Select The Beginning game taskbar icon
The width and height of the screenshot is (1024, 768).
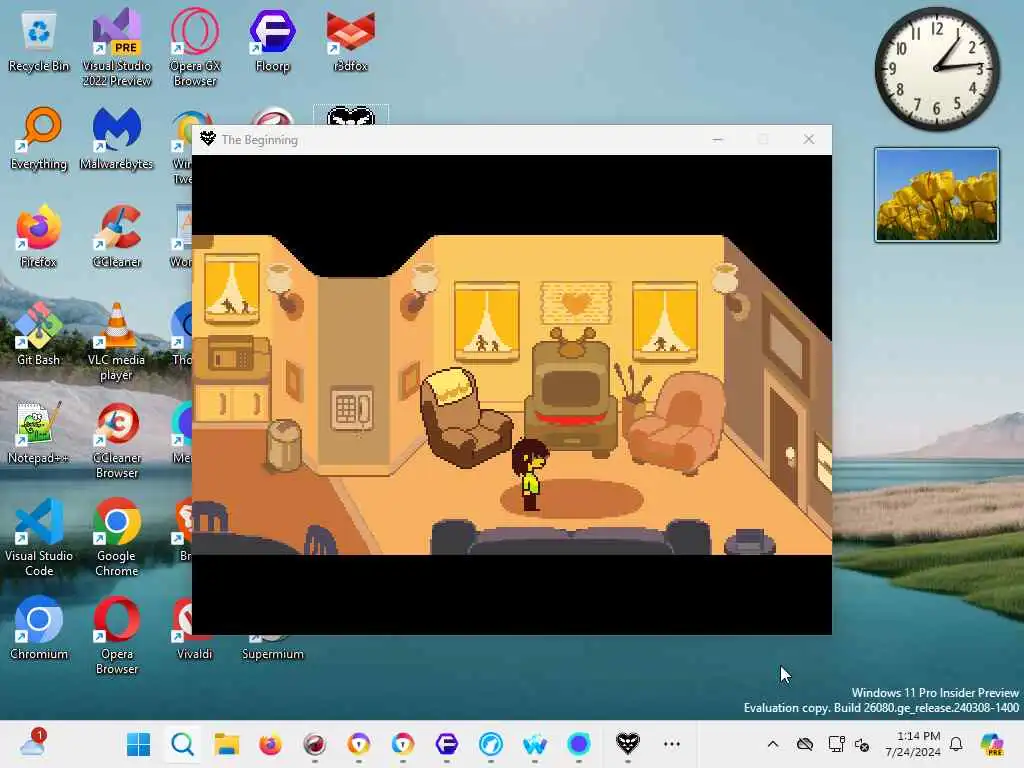pos(628,744)
